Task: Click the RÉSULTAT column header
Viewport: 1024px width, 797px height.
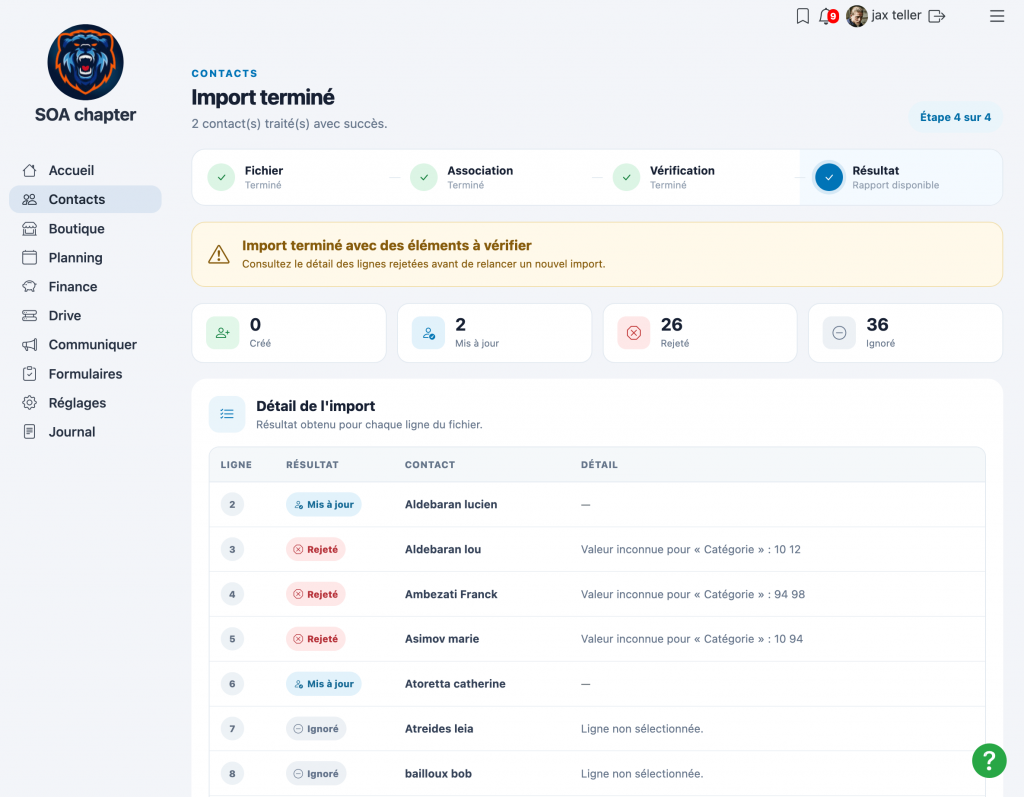Action: click(x=312, y=464)
